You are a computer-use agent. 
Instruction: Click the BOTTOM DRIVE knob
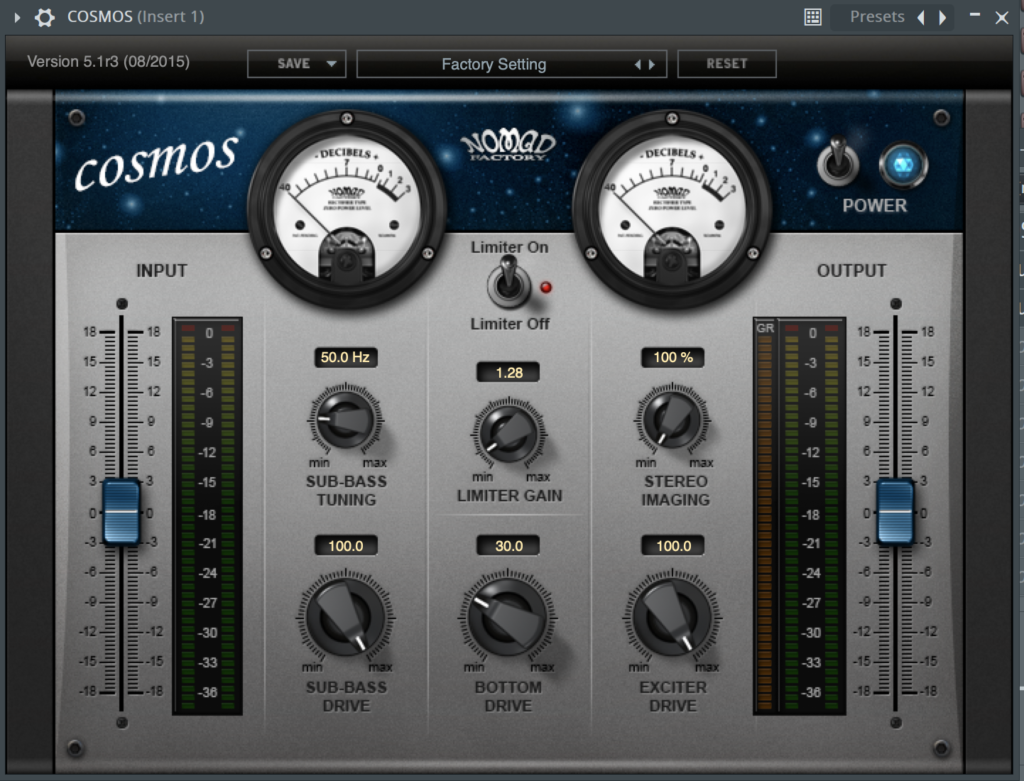[508, 616]
